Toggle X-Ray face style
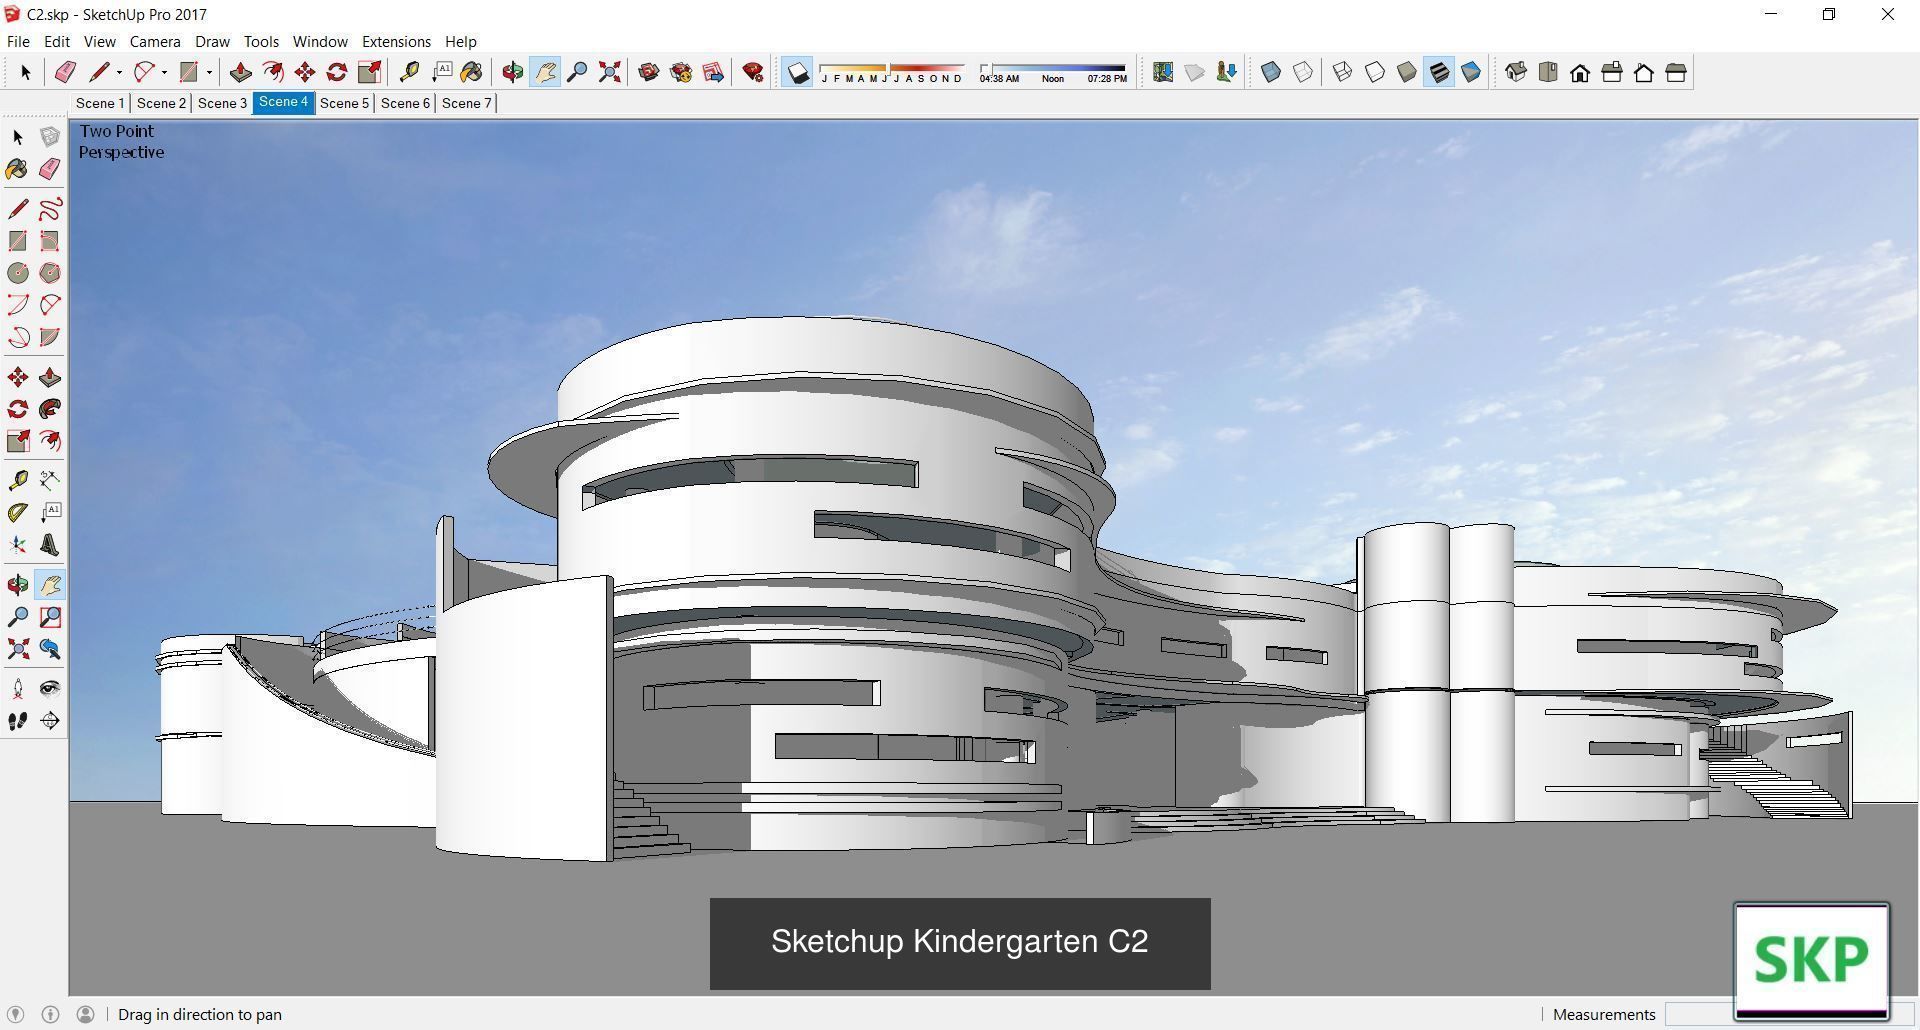The width and height of the screenshot is (1920, 1030). click(x=1271, y=72)
